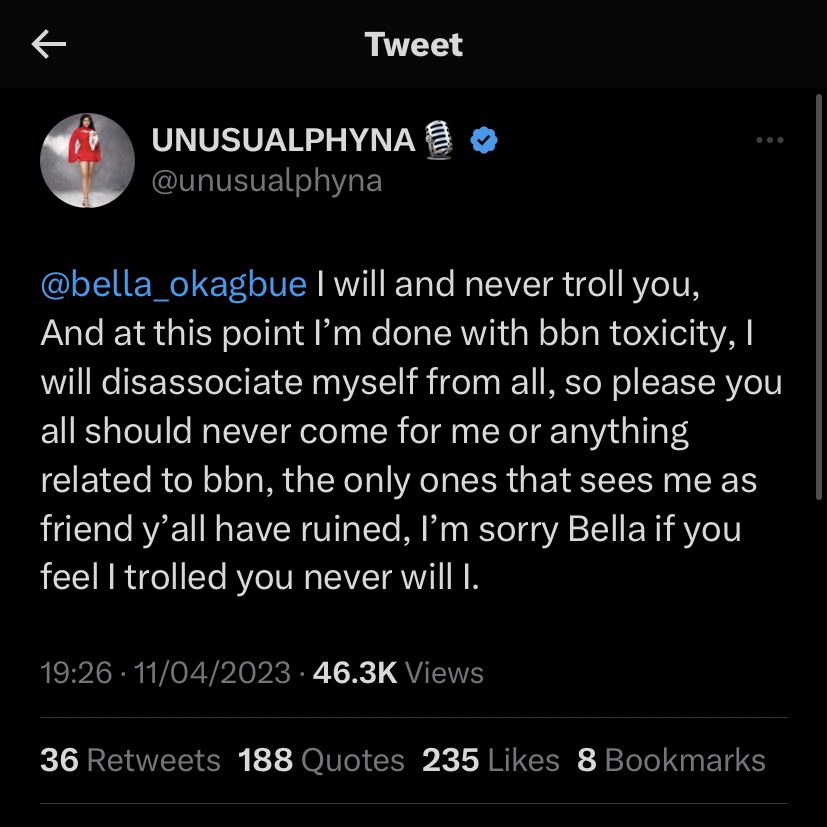Click the 46.3K Views counter
Screen dimensions: 827x827
(401, 674)
